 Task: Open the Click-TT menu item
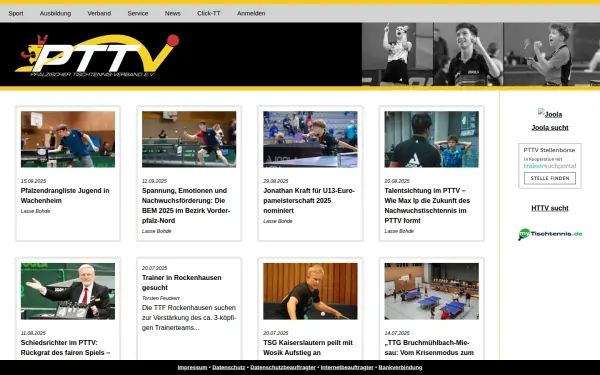coord(209,13)
